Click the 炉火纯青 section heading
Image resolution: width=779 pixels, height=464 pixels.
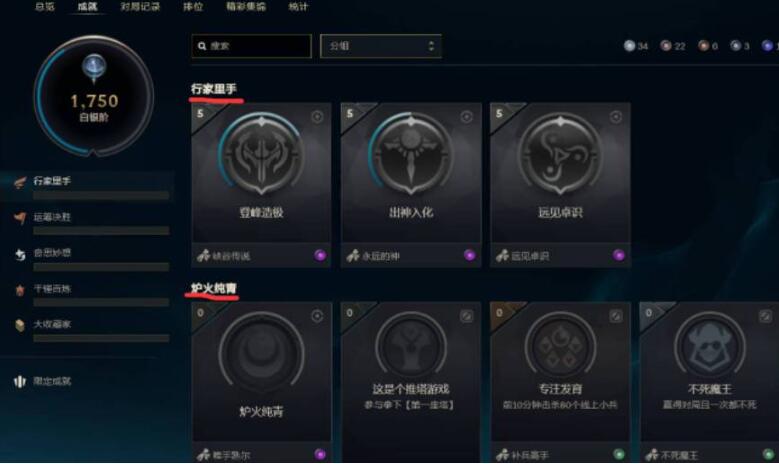coord(214,288)
